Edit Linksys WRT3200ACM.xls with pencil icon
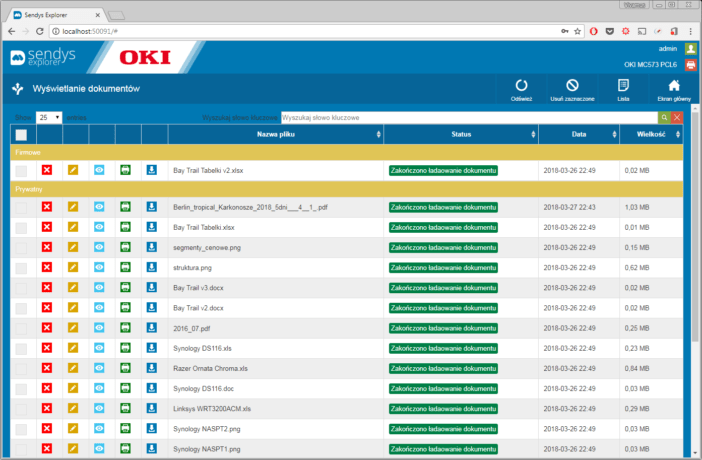702x460 pixels. [73, 408]
